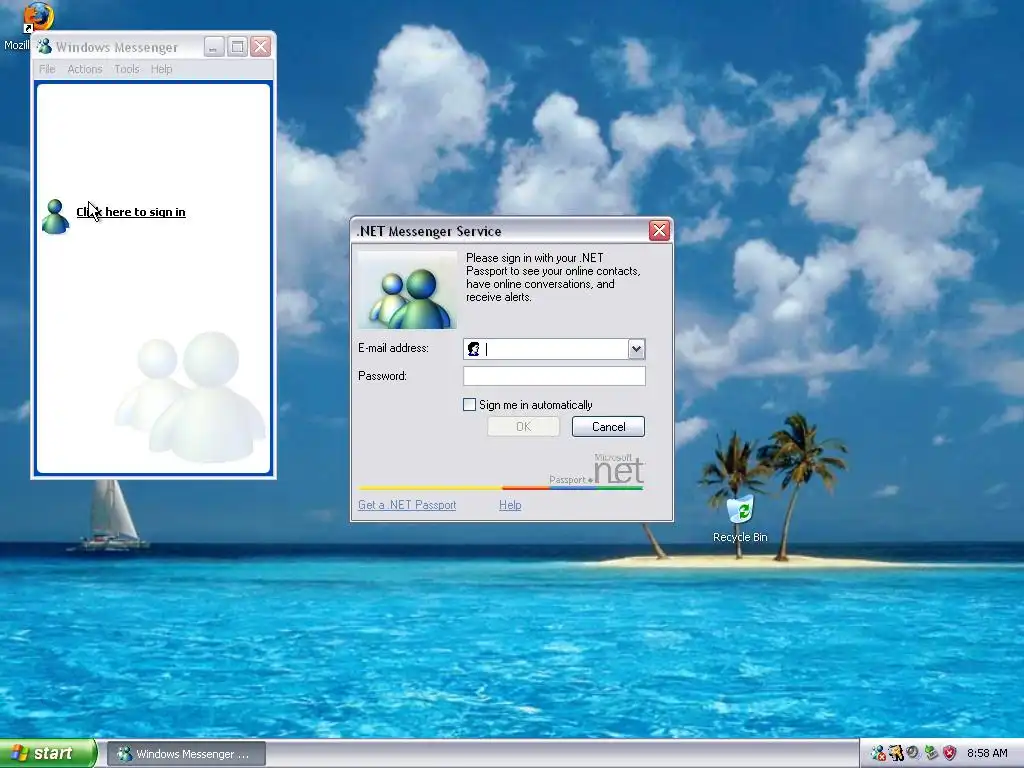
Task: Open the Actions menu in Windows Messenger
Action: 85,69
